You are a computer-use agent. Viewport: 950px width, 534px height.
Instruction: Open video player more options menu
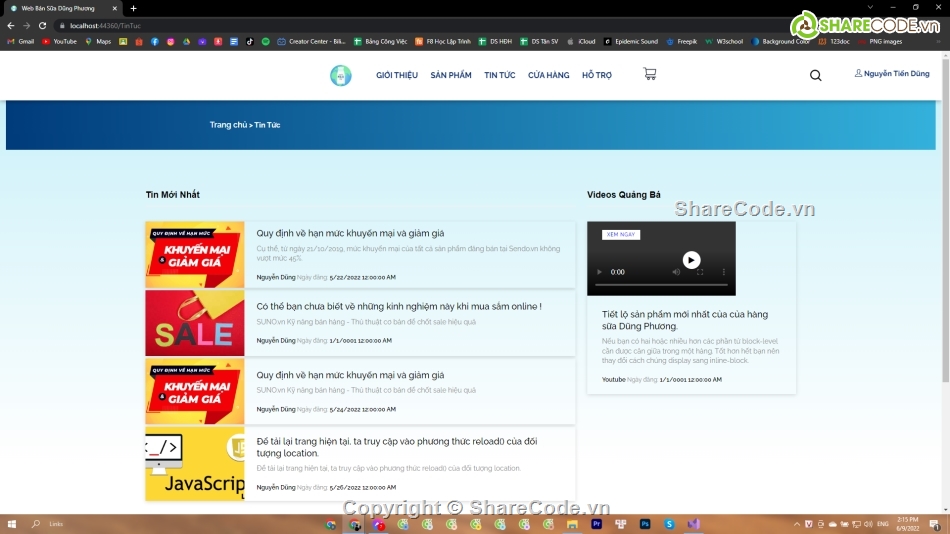[x=723, y=272]
